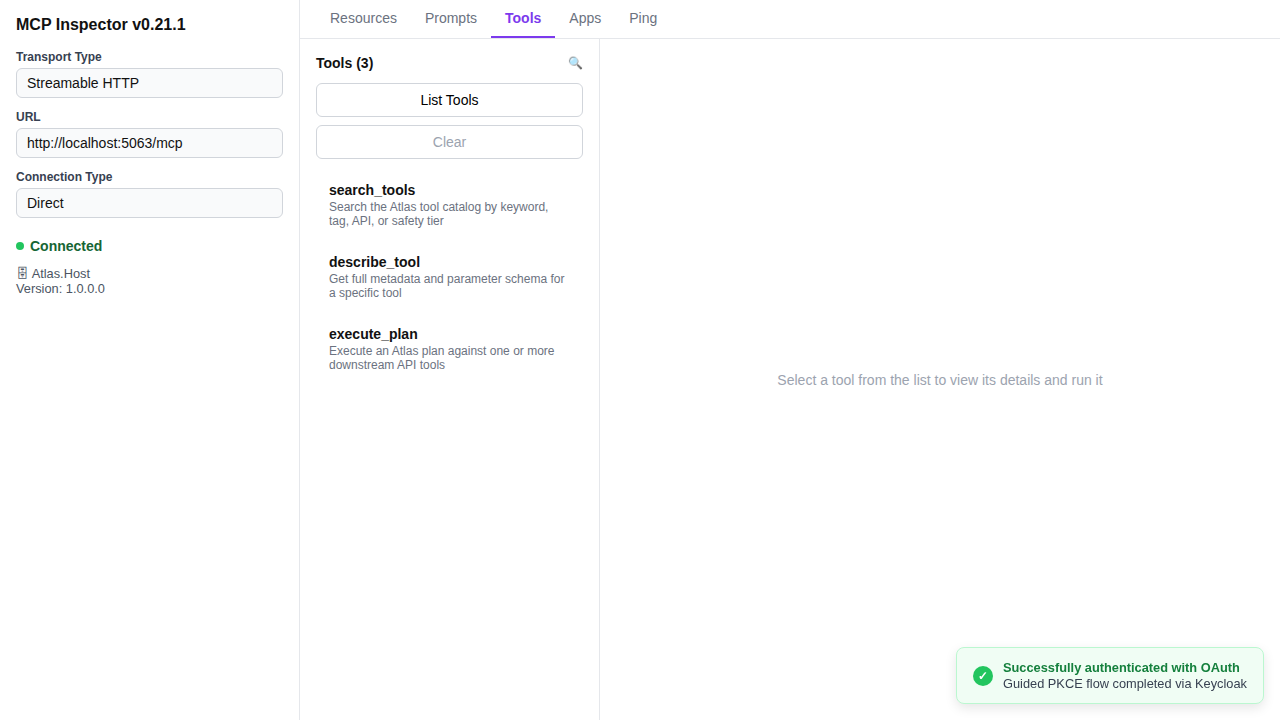This screenshot has width=1280, height=720.
Task: Select the search_tools tool
Action: tap(449, 204)
